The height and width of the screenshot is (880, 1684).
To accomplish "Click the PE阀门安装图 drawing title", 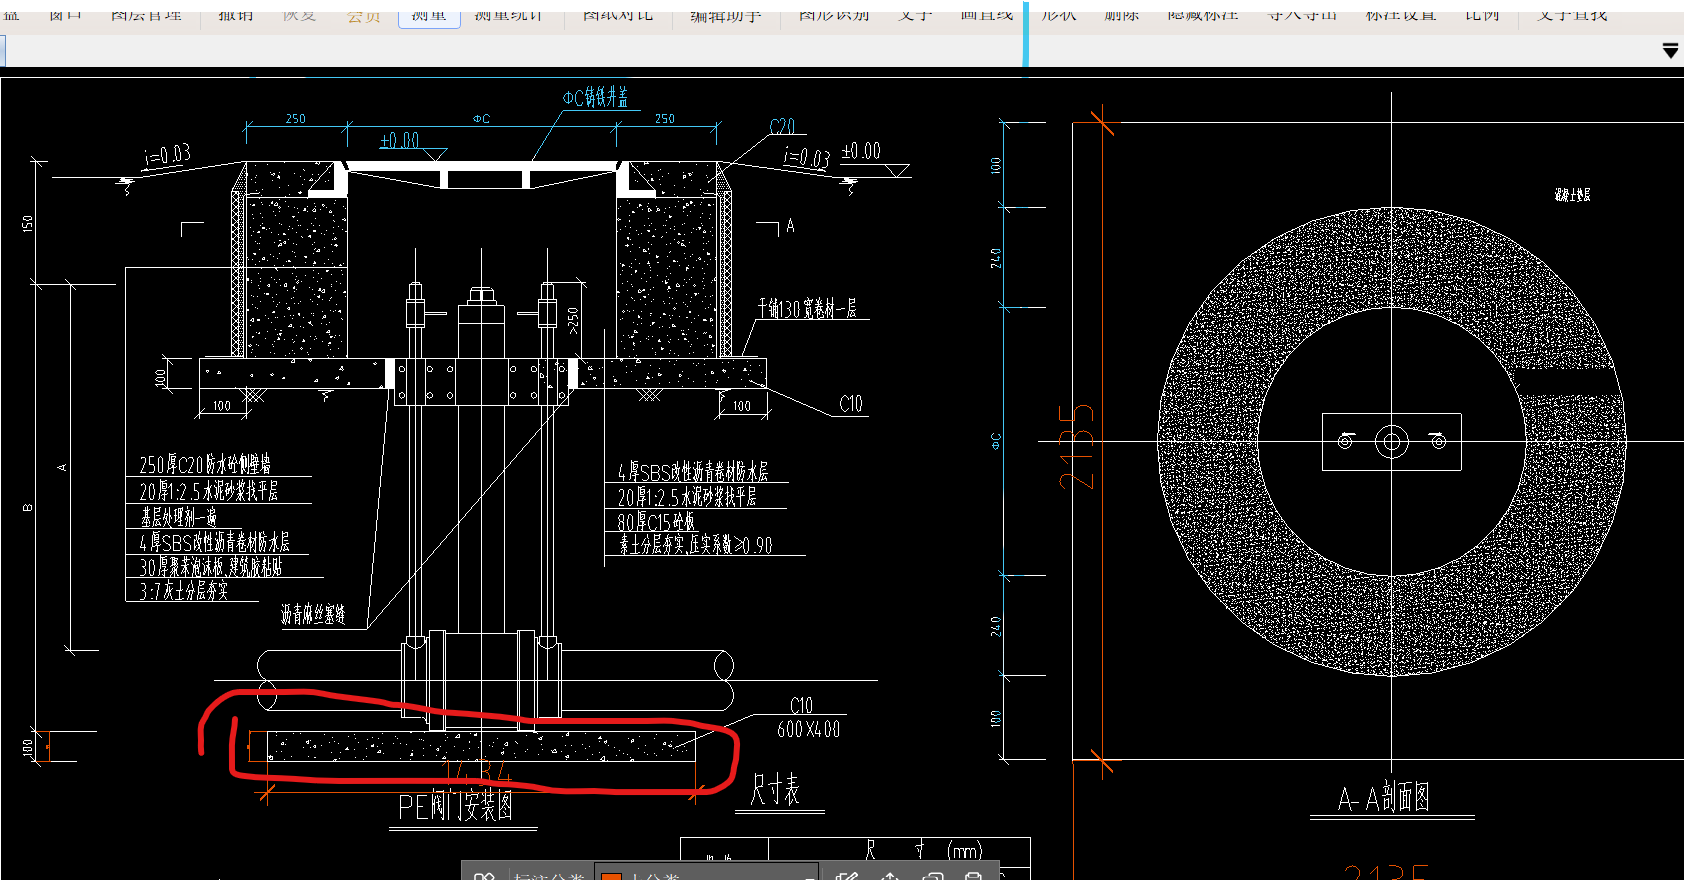I will [456, 806].
